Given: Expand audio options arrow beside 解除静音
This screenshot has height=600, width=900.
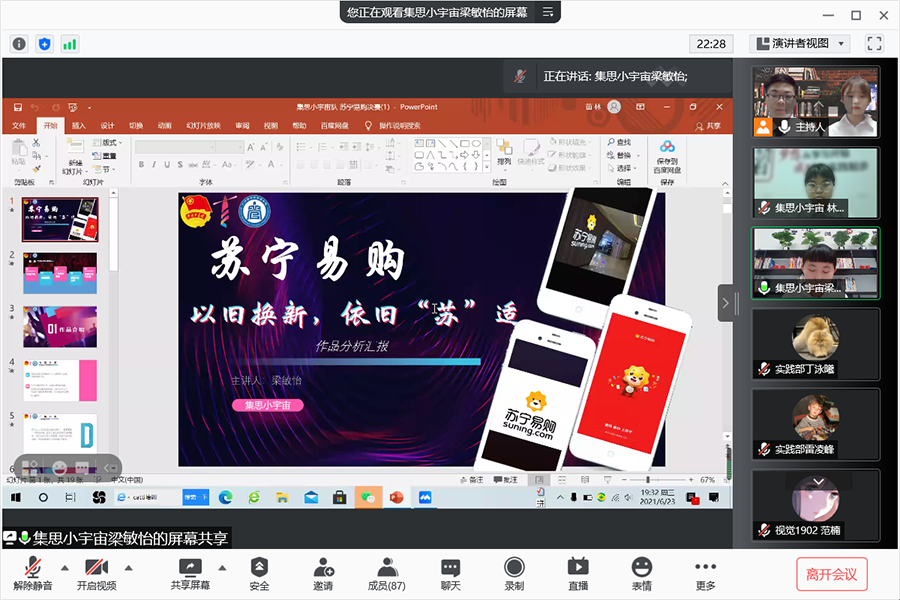Looking at the screenshot, I should (65, 567).
